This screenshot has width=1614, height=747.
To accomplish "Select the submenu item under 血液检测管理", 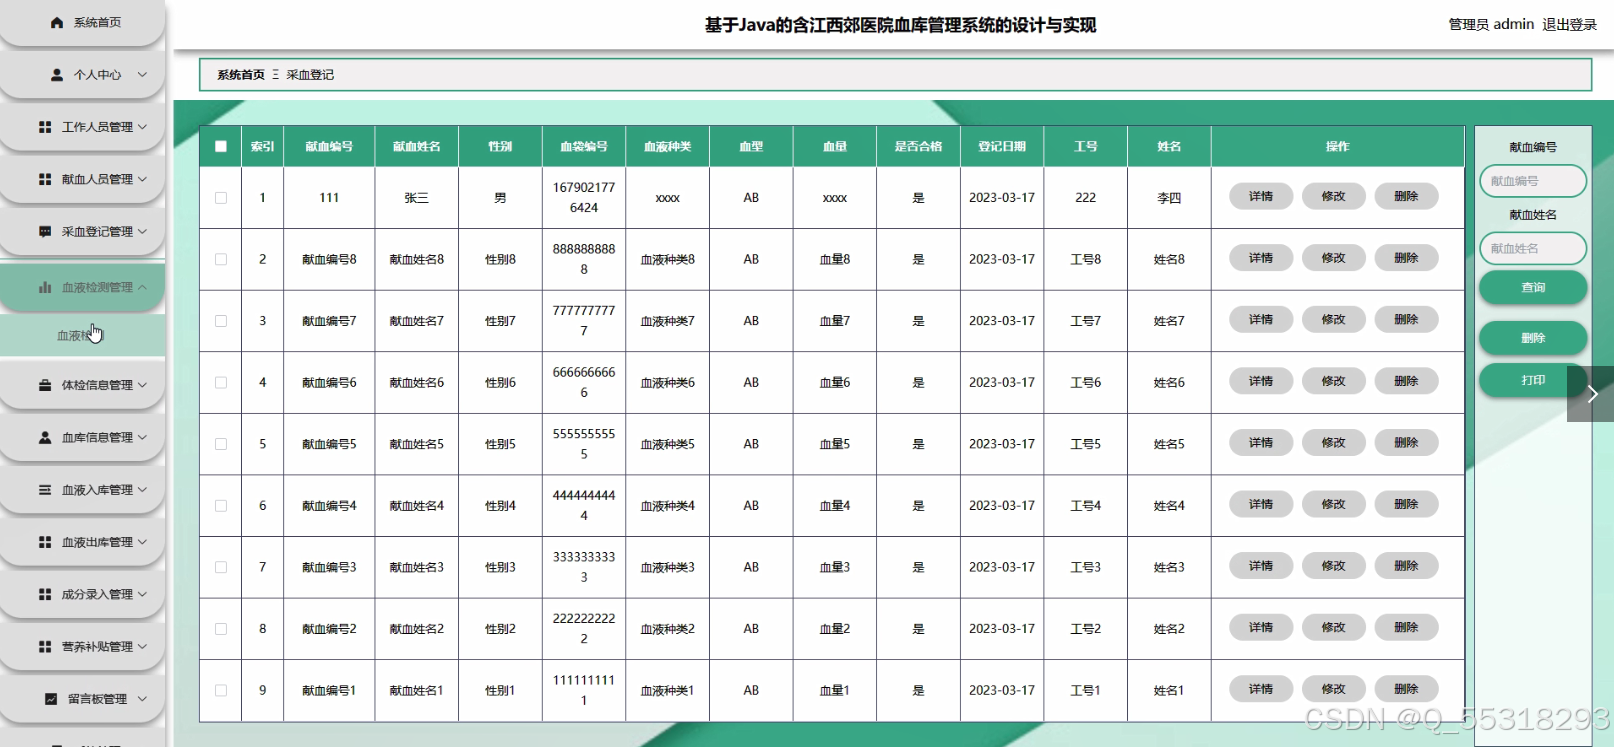I will click(82, 336).
